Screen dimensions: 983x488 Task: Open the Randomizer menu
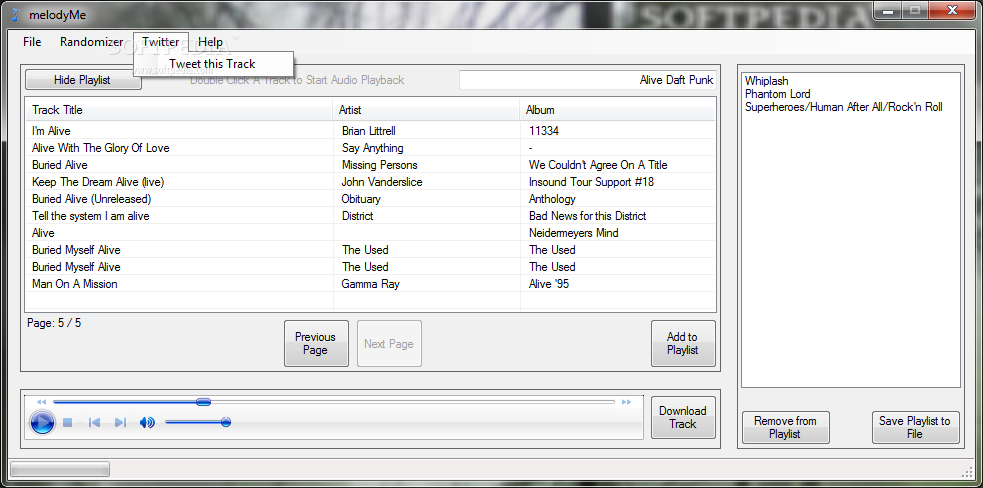click(92, 42)
